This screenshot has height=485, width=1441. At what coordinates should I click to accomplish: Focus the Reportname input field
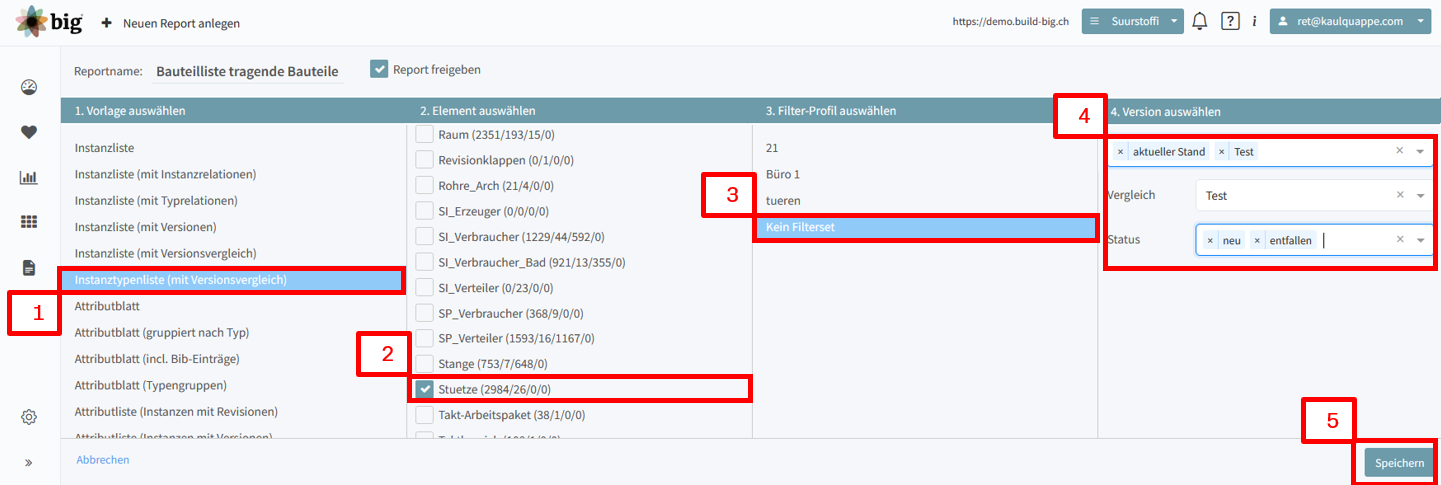pos(247,71)
